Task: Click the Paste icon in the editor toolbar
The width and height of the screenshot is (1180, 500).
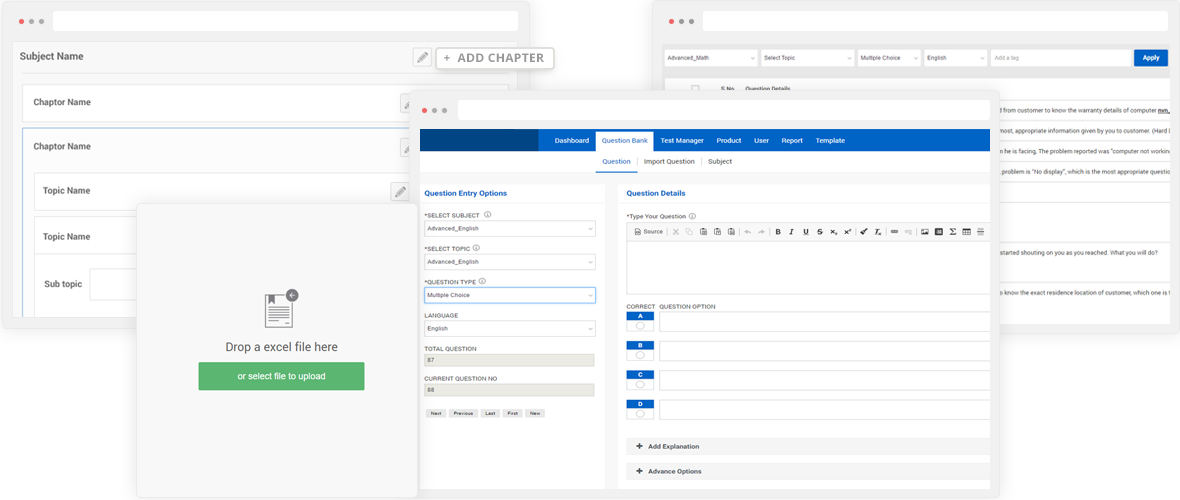Action: point(703,232)
